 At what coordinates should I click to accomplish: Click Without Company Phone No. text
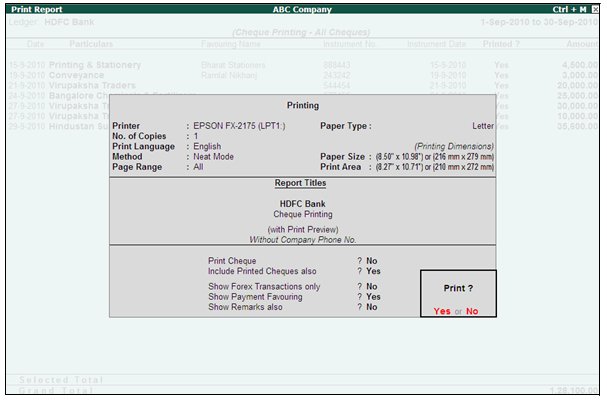pyautogui.click(x=302, y=240)
